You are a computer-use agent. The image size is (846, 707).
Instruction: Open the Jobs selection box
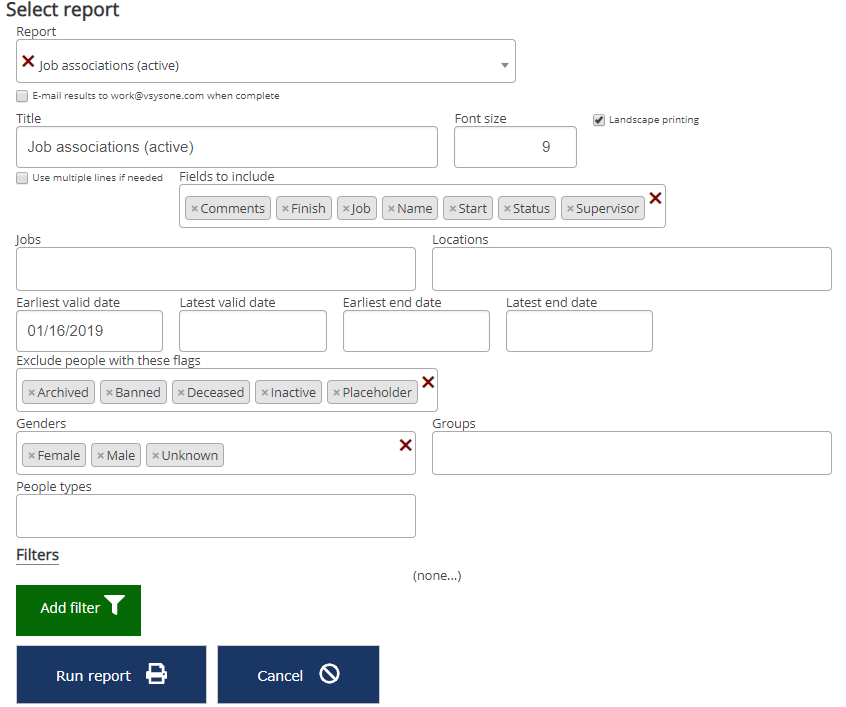[x=215, y=269]
